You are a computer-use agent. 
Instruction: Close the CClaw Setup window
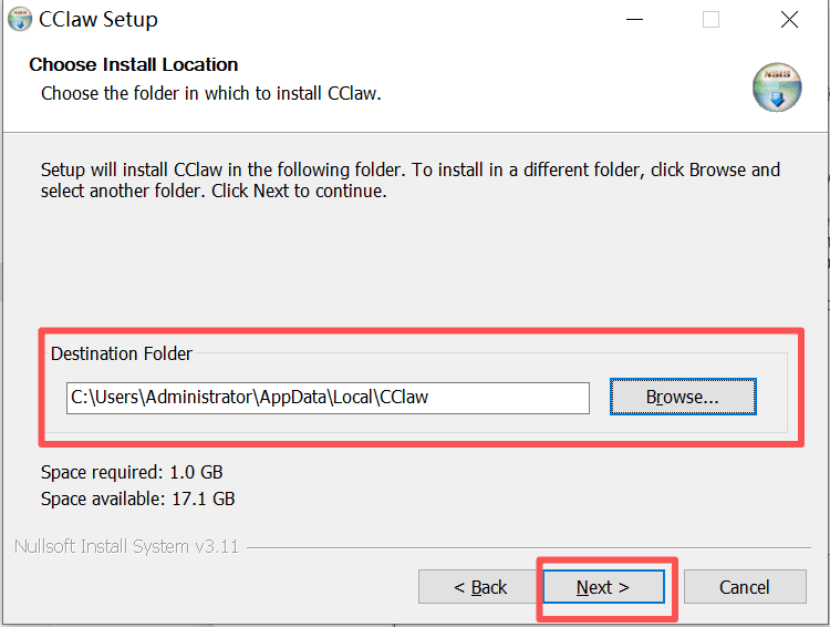point(789,19)
